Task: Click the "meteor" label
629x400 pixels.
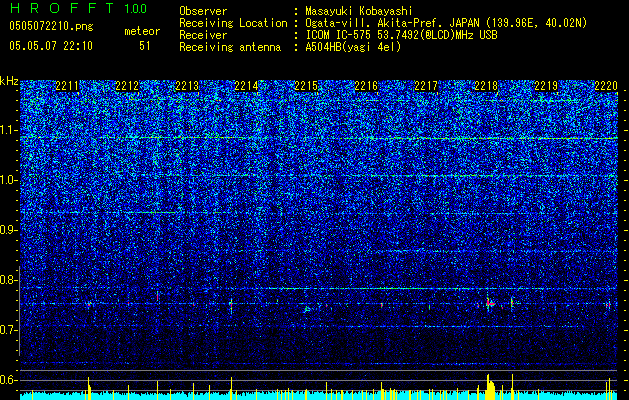Action: [x=142, y=31]
